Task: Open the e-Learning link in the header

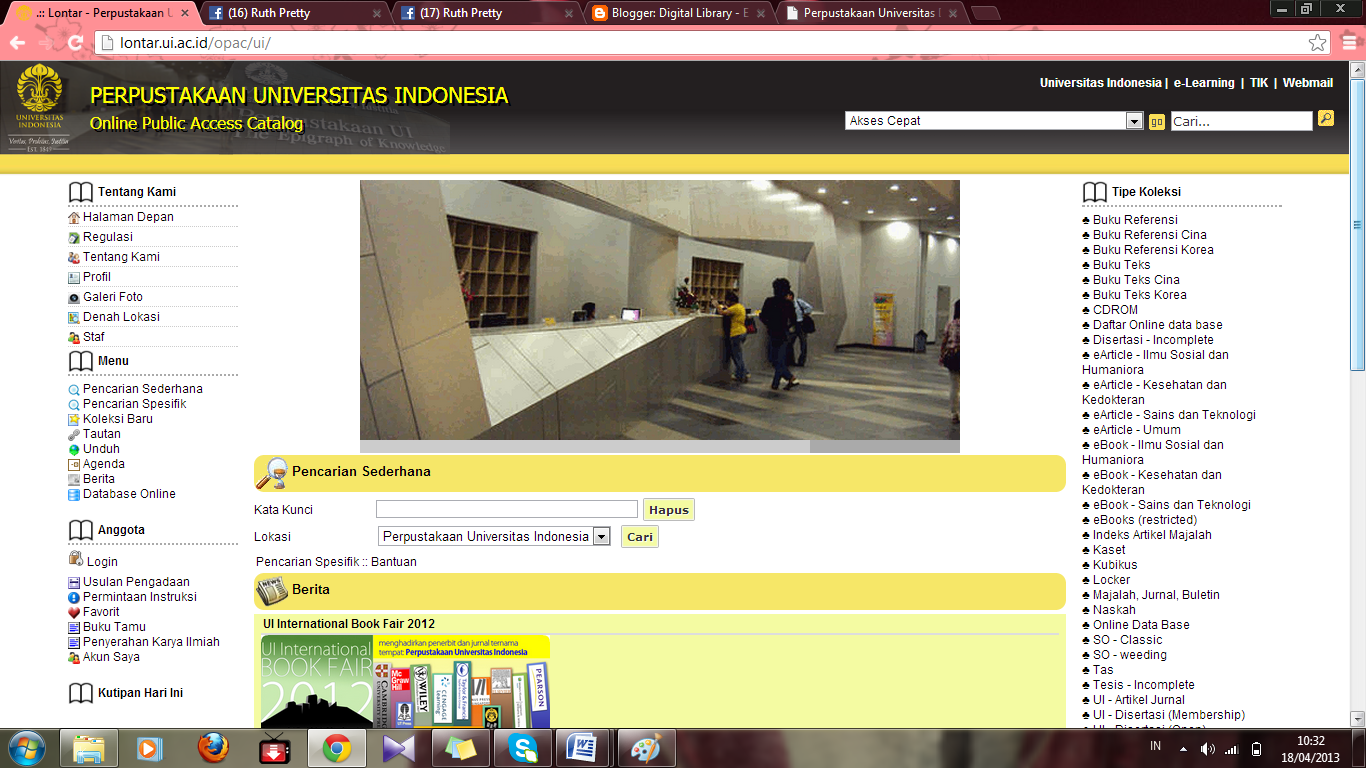Action: [1204, 83]
